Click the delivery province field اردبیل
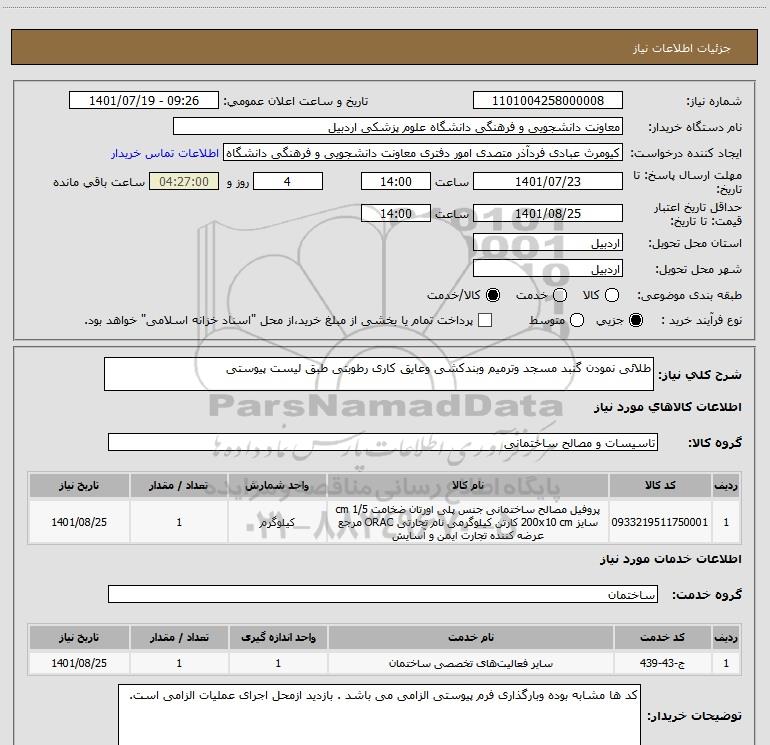 coord(548,243)
